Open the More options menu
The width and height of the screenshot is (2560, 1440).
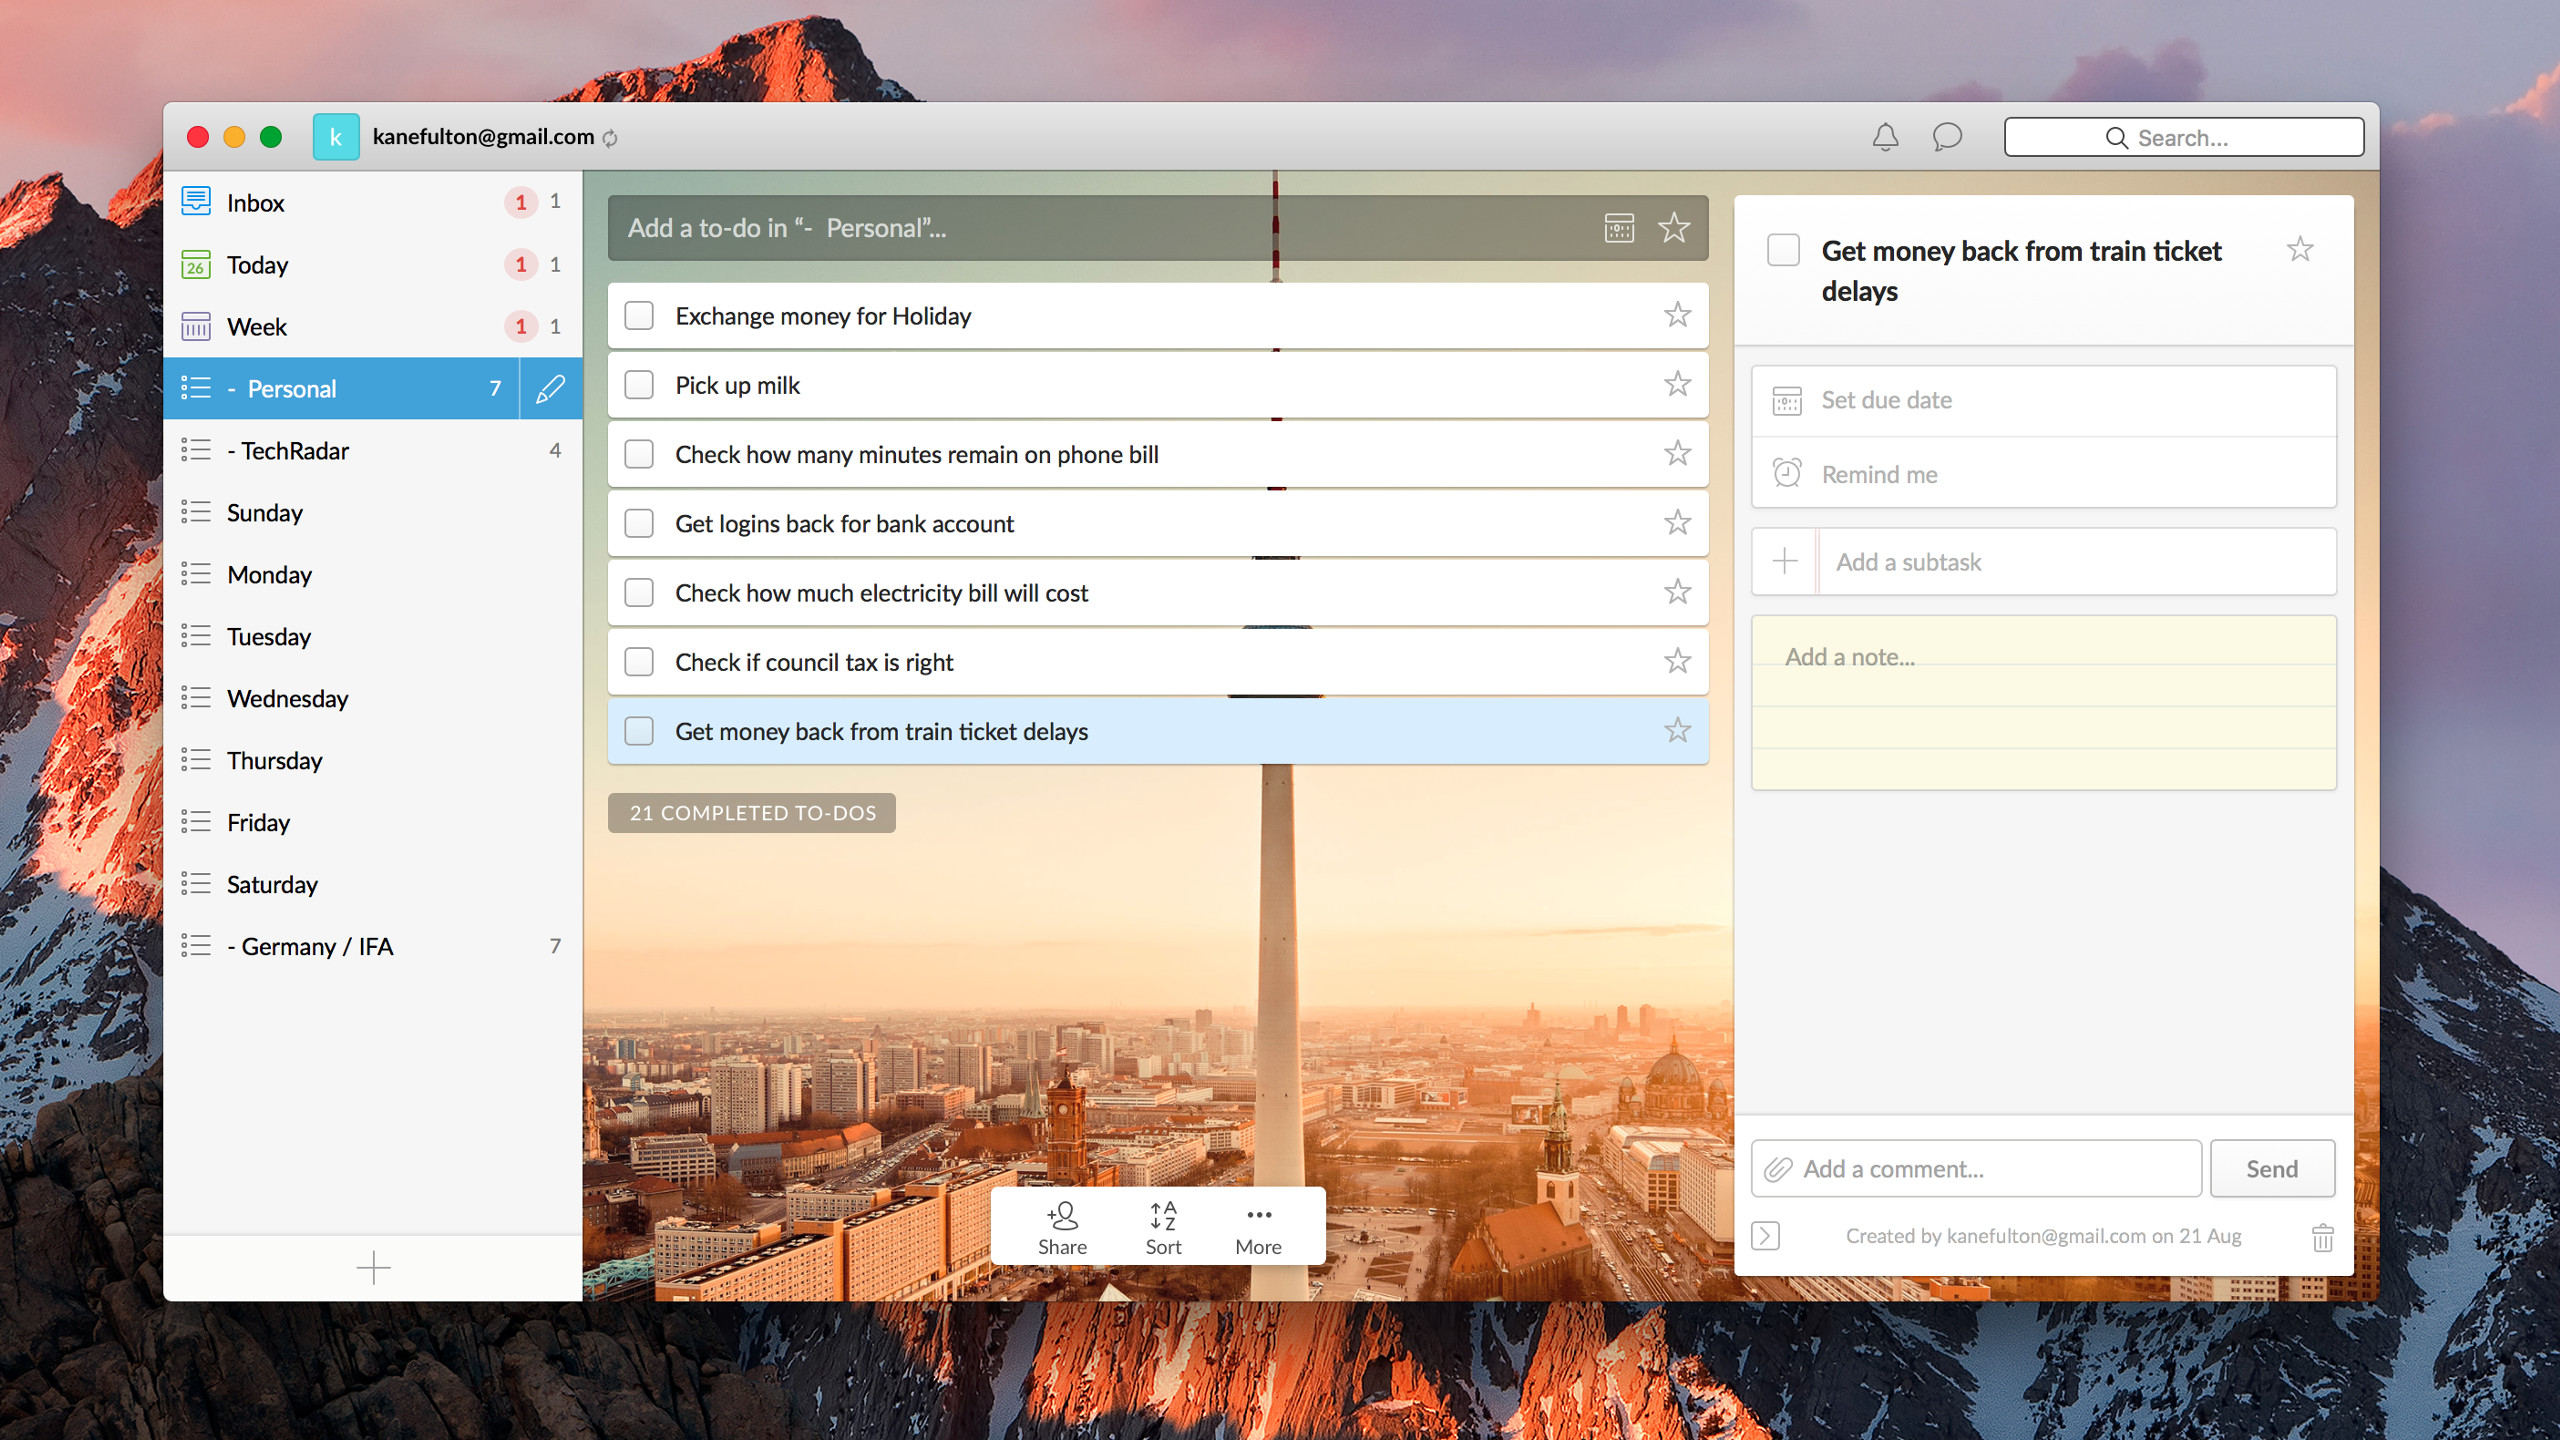pos(1258,1228)
